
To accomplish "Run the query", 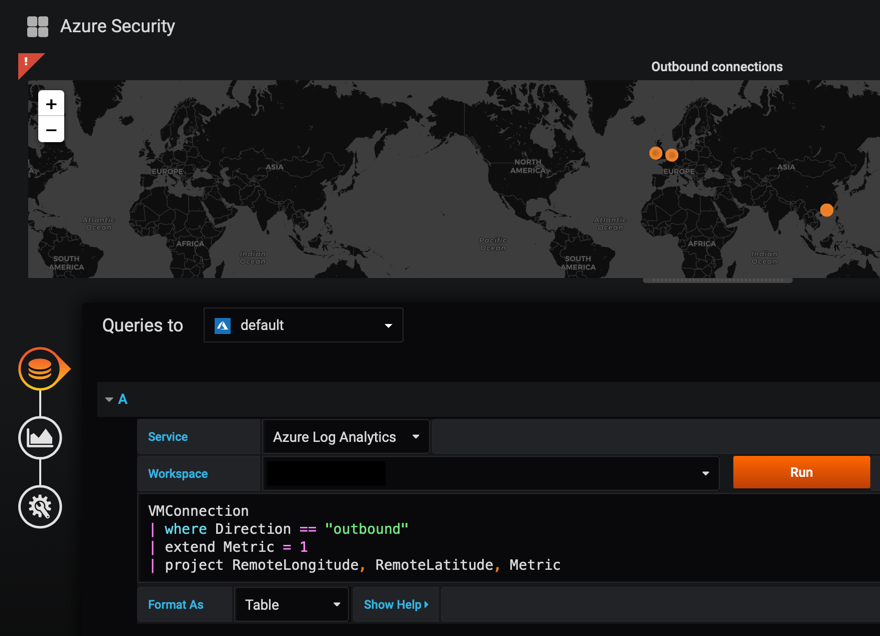I will pyautogui.click(x=801, y=472).
